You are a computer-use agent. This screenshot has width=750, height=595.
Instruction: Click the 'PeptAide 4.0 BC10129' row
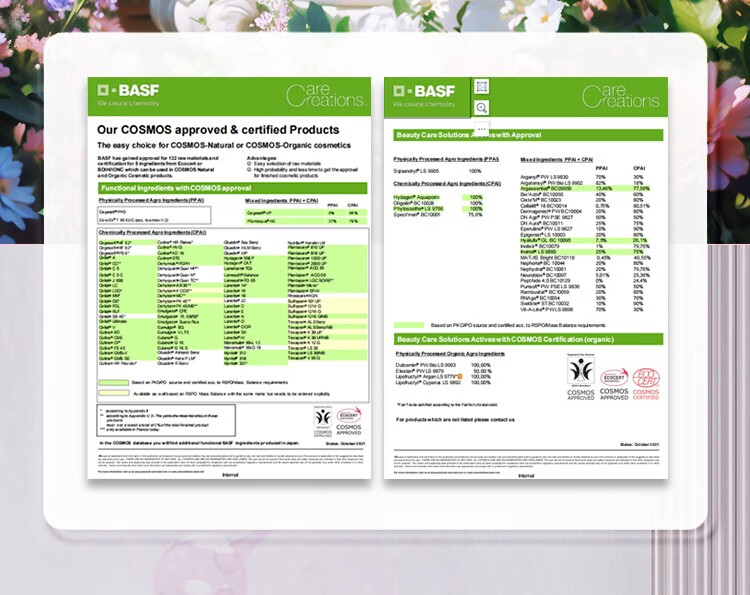584,281
